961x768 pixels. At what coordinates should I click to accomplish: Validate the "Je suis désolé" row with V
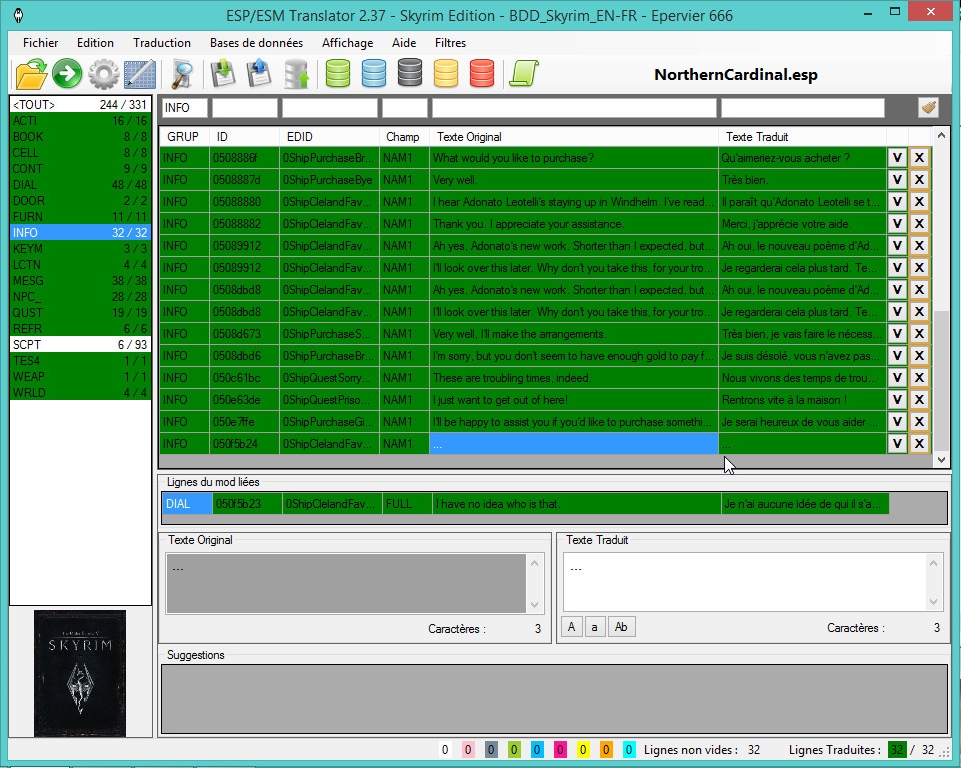point(897,355)
